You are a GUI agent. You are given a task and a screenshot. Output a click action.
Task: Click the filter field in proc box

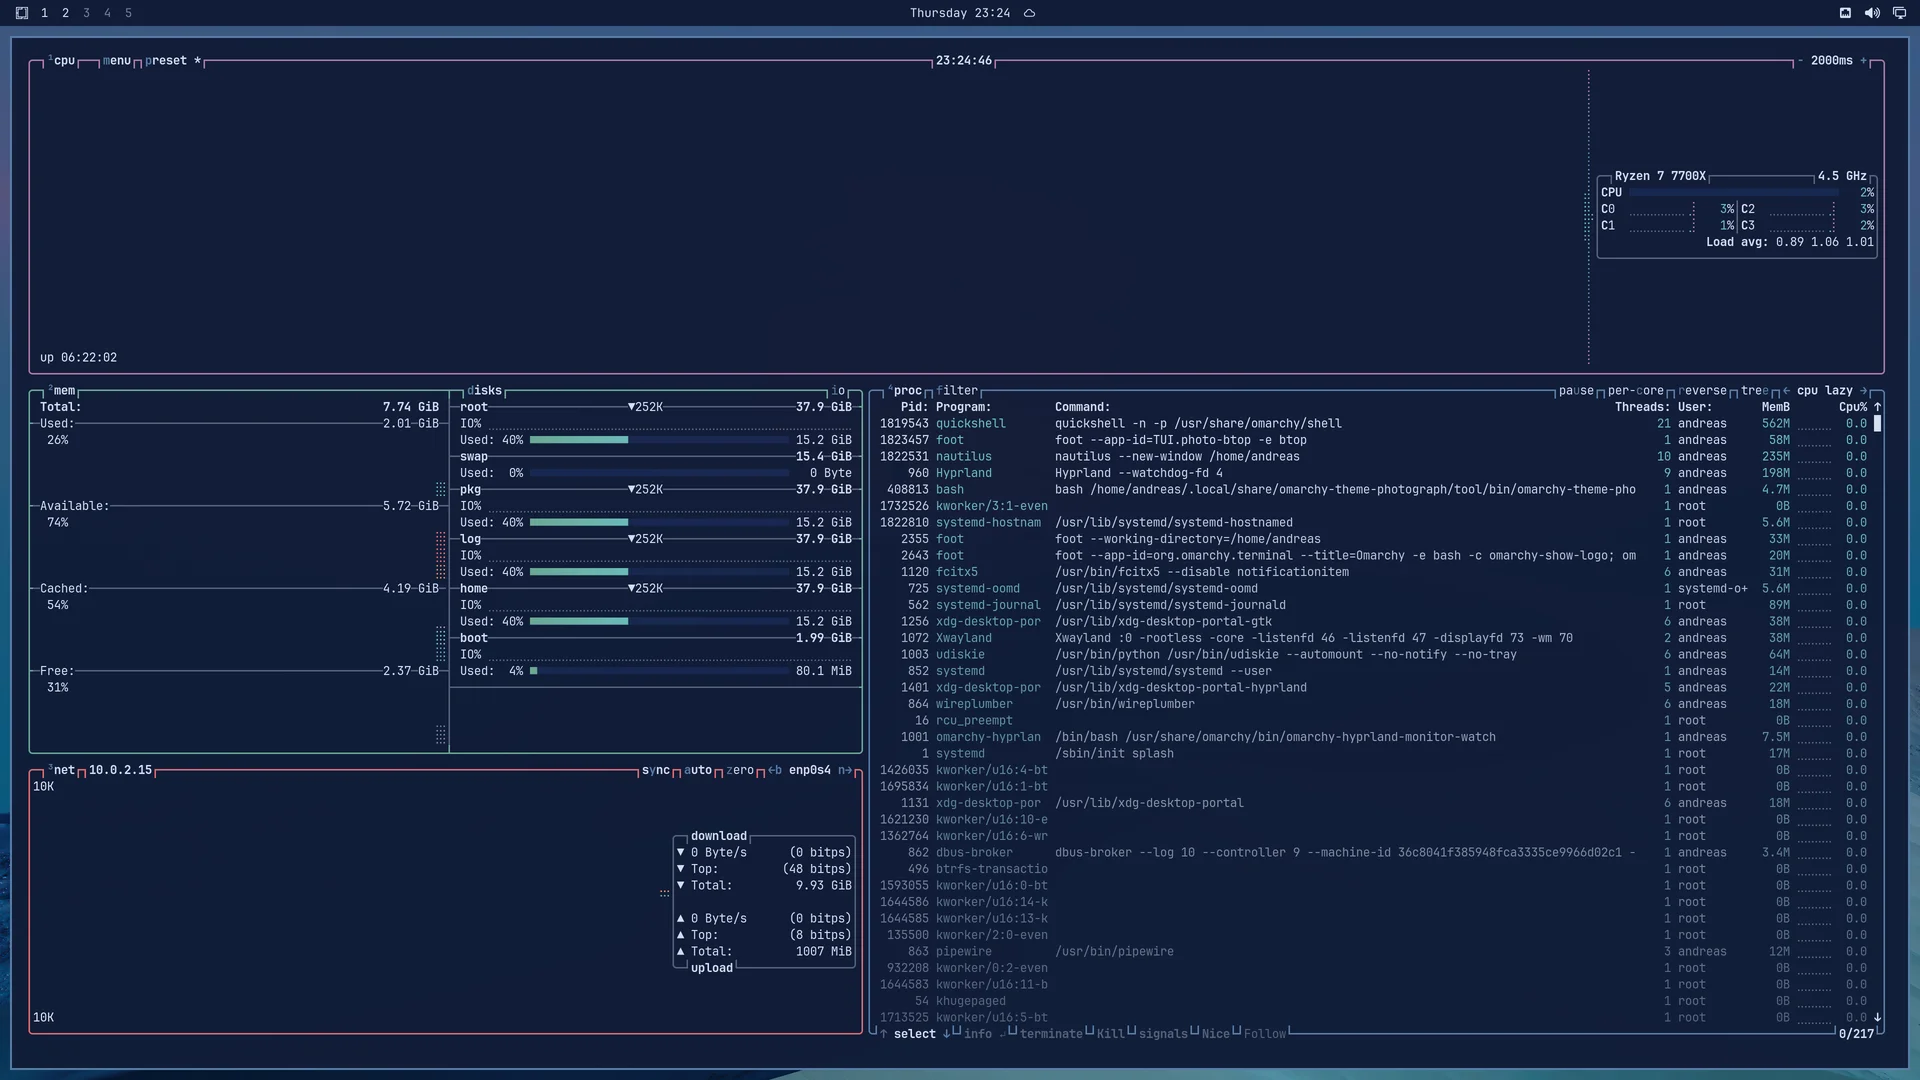pos(957,391)
